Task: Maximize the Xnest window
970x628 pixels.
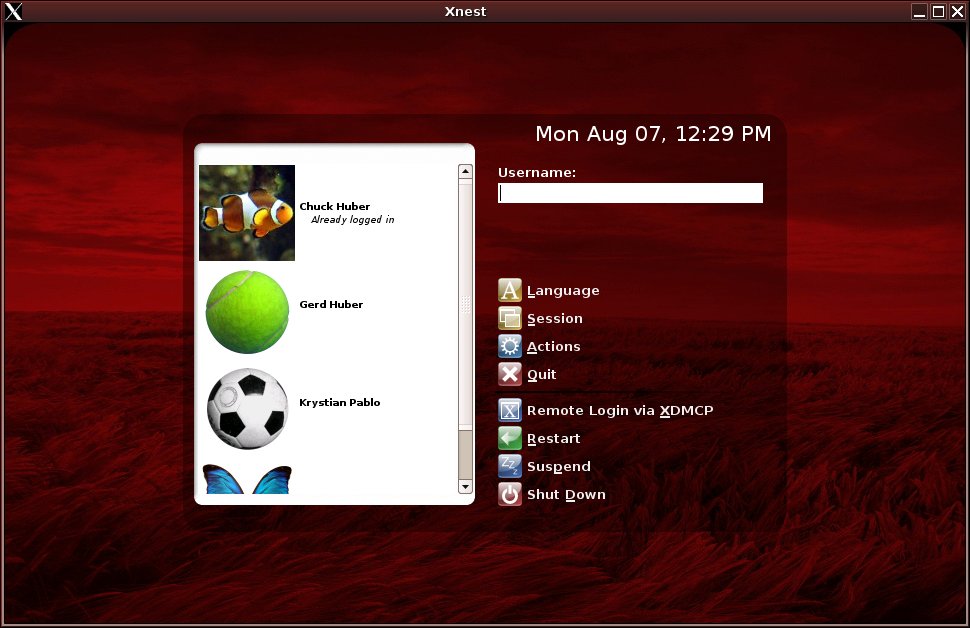Action: [x=938, y=11]
